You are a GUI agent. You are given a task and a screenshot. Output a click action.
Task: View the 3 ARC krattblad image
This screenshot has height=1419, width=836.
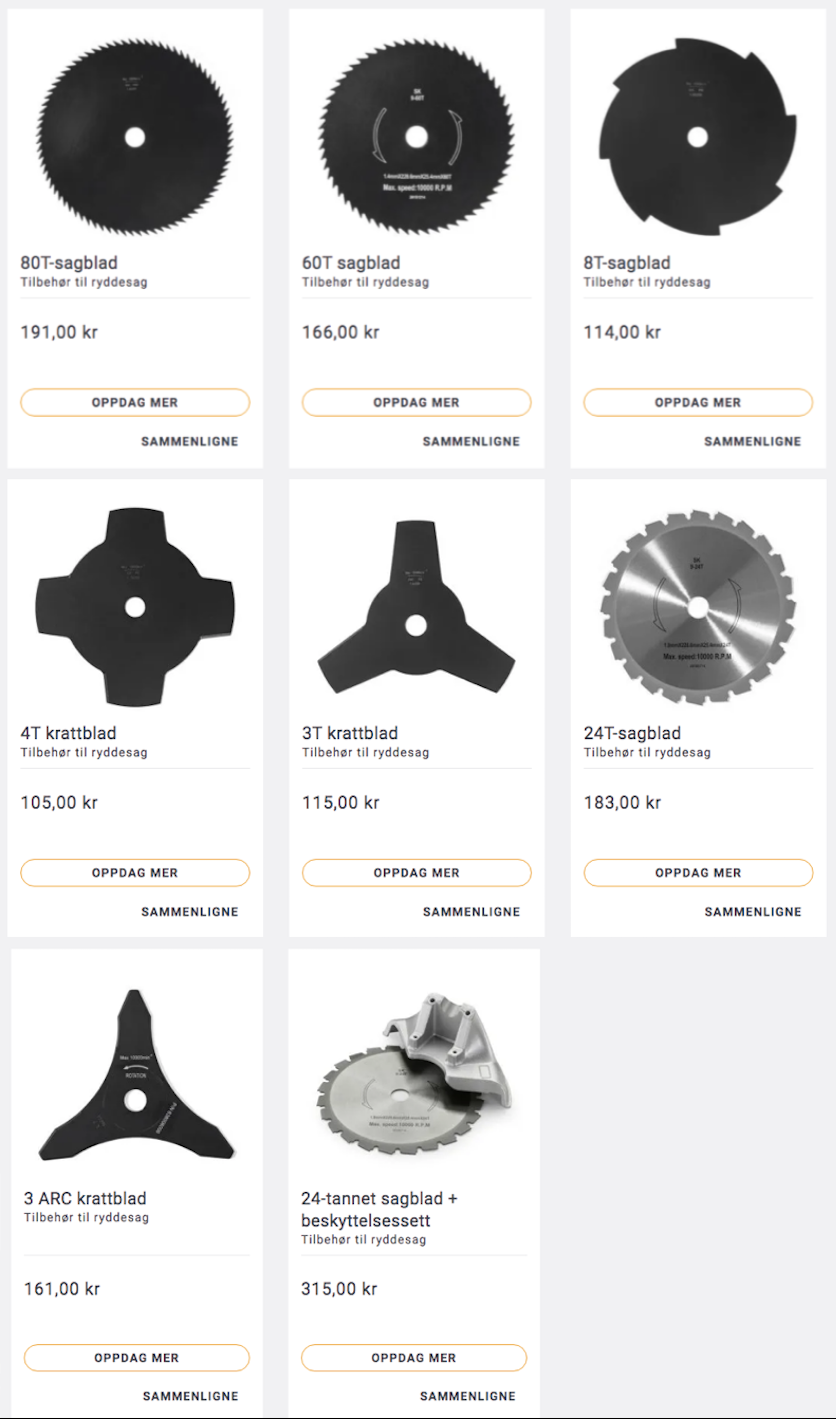click(136, 1076)
